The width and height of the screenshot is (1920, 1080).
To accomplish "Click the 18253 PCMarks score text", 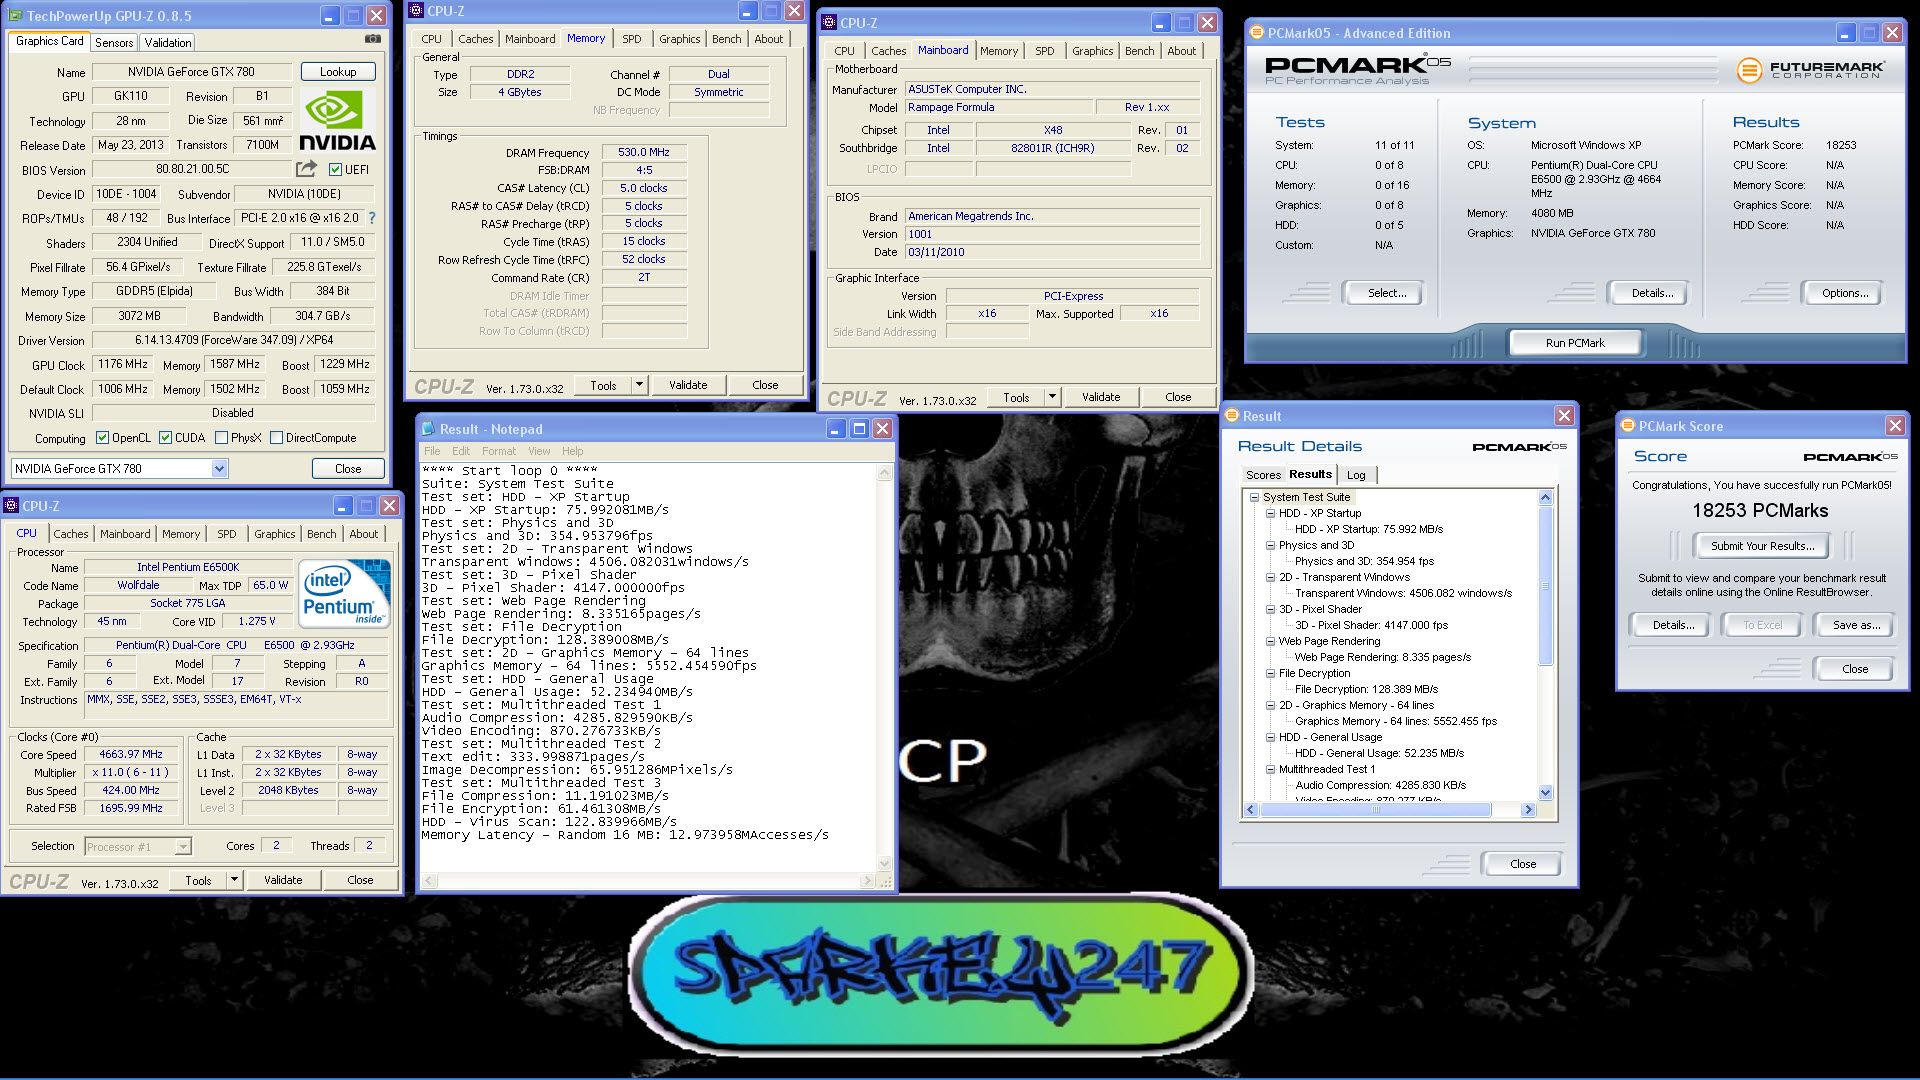I will click(x=1760, y=511).
